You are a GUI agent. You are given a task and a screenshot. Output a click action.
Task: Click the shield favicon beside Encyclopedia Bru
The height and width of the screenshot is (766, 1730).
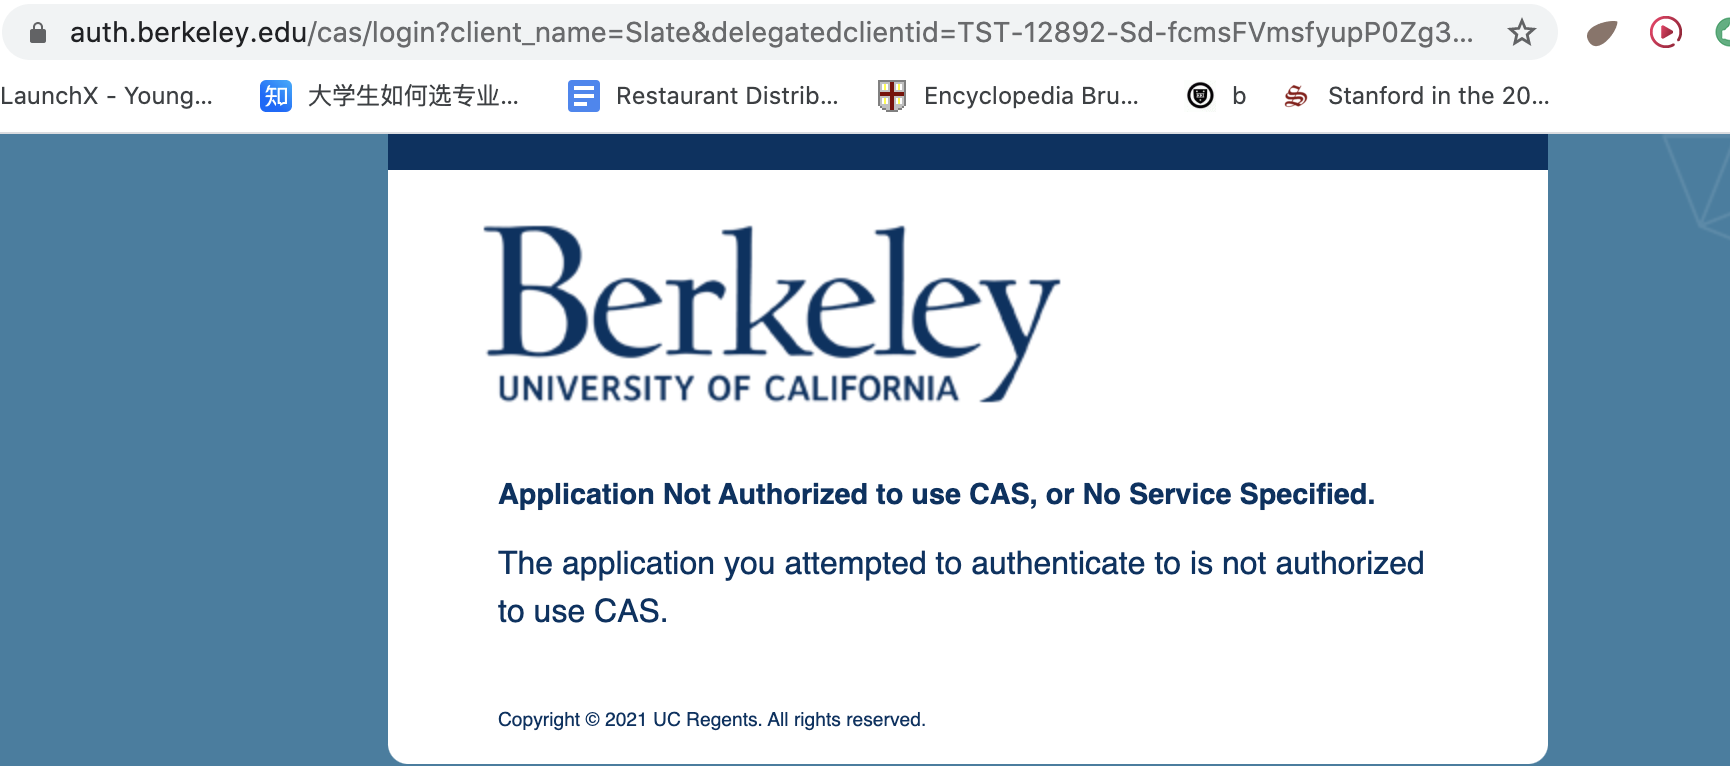point(891,96)
